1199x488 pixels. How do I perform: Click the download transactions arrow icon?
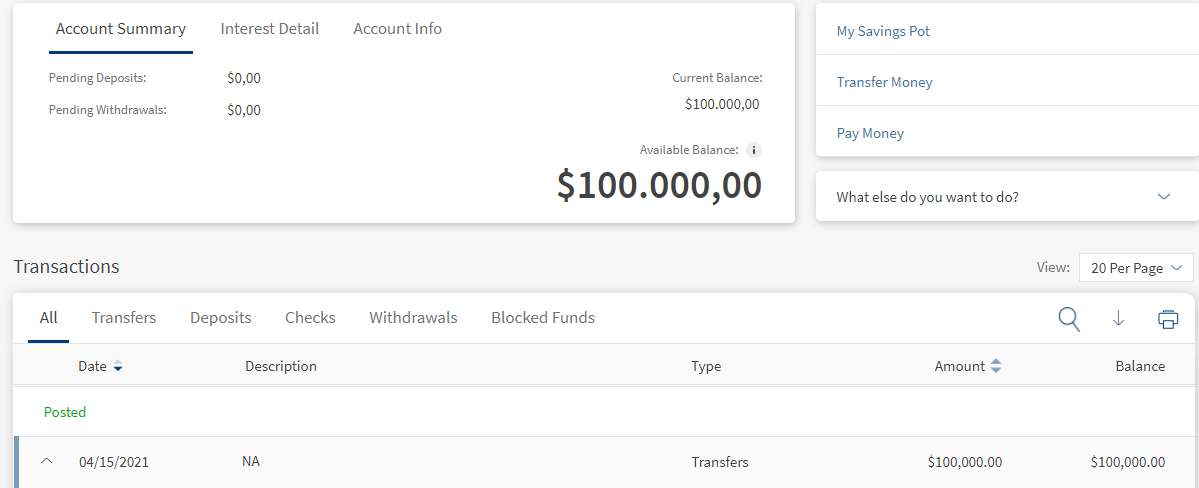(x=1119, y=319)
